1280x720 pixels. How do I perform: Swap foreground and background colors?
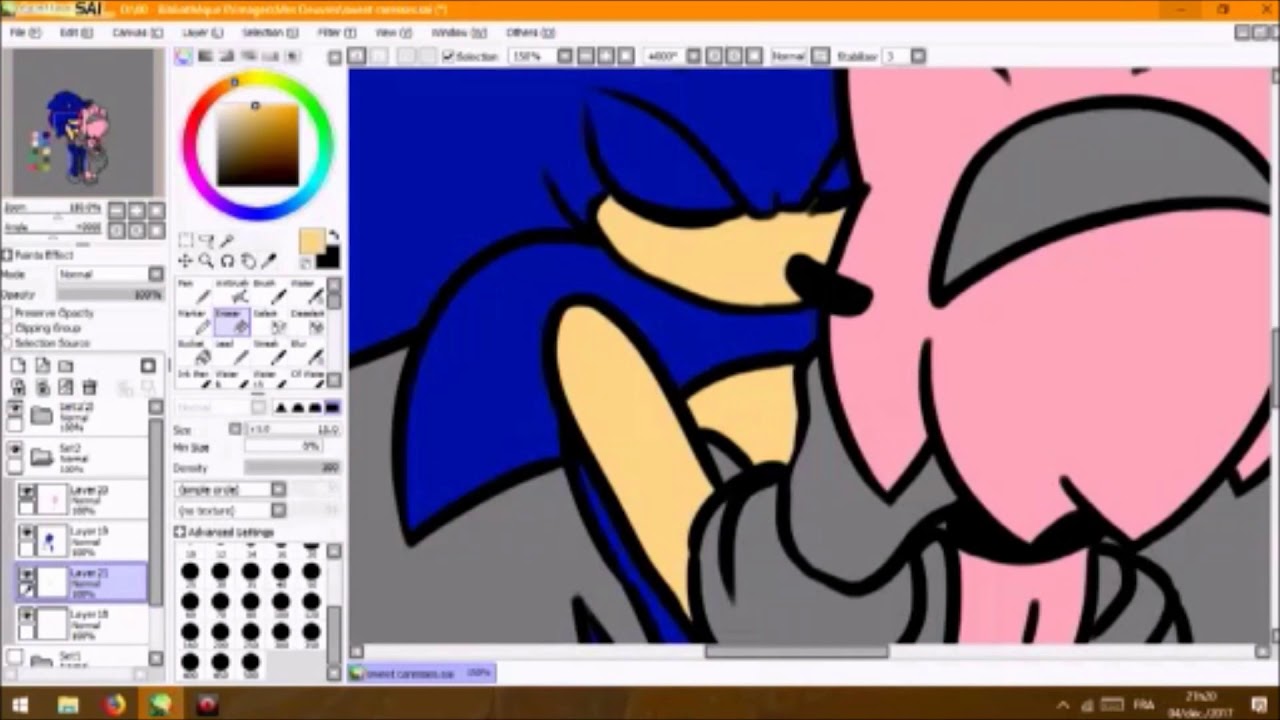[335, 235]
